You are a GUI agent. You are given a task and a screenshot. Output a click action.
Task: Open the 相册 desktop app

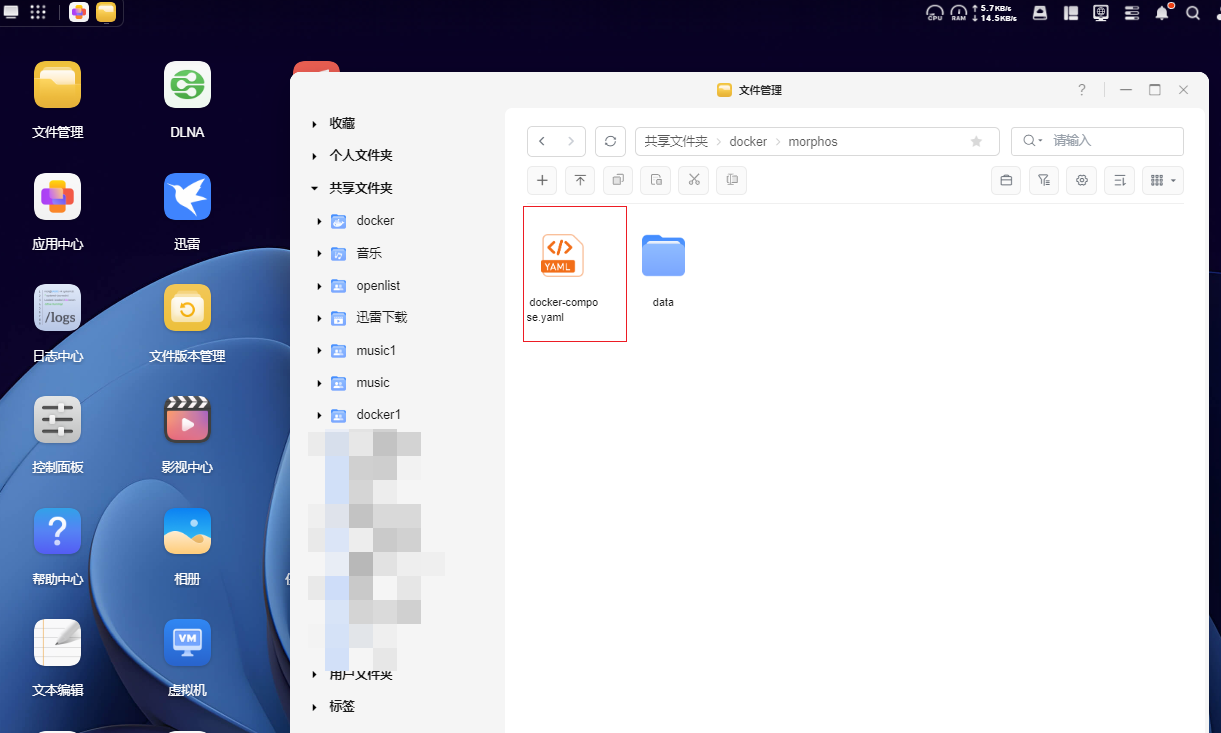187,531
